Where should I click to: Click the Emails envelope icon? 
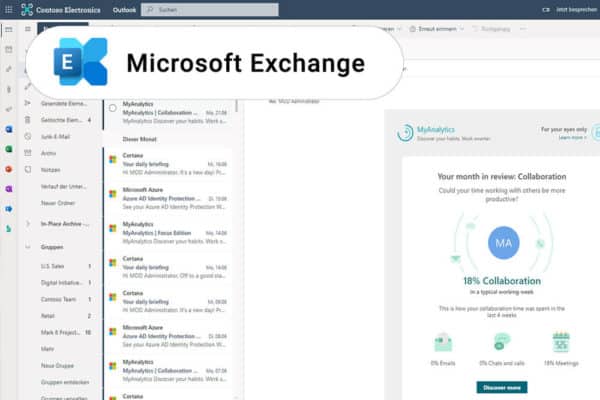point(443,342)
